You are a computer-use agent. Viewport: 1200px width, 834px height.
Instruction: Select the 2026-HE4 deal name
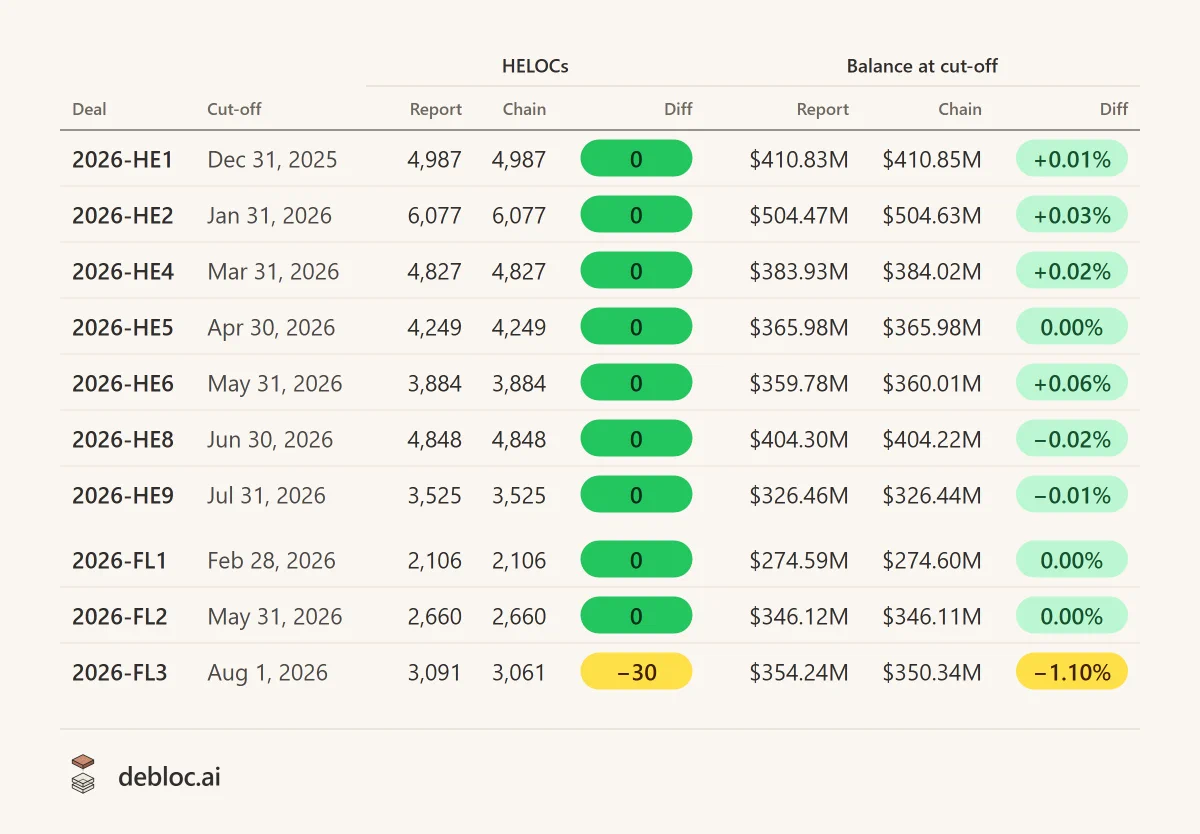click(x=122, y=271)
